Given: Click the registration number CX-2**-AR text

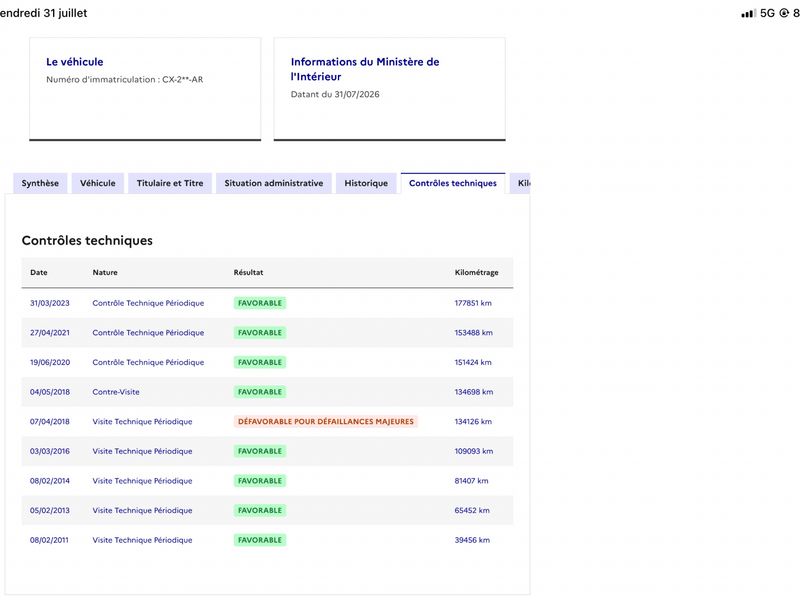Looking at the screenshot, I should (x=183, y=80).
